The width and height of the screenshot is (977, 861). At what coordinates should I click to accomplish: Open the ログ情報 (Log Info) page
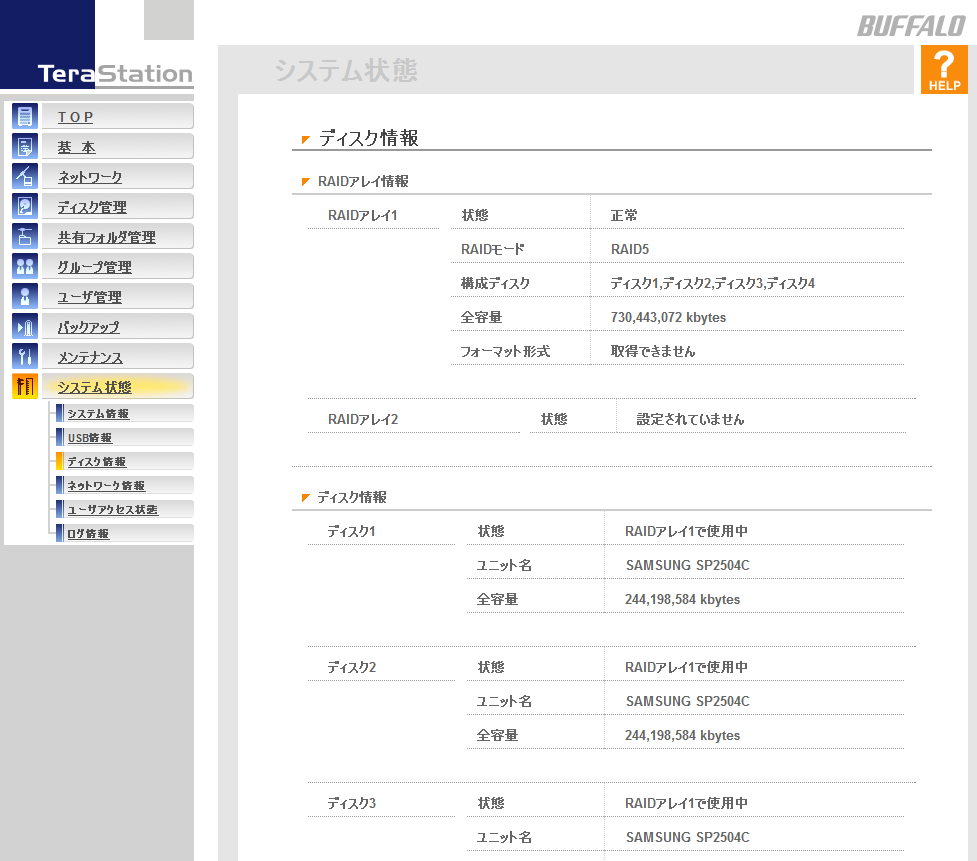tap(88, 532)
